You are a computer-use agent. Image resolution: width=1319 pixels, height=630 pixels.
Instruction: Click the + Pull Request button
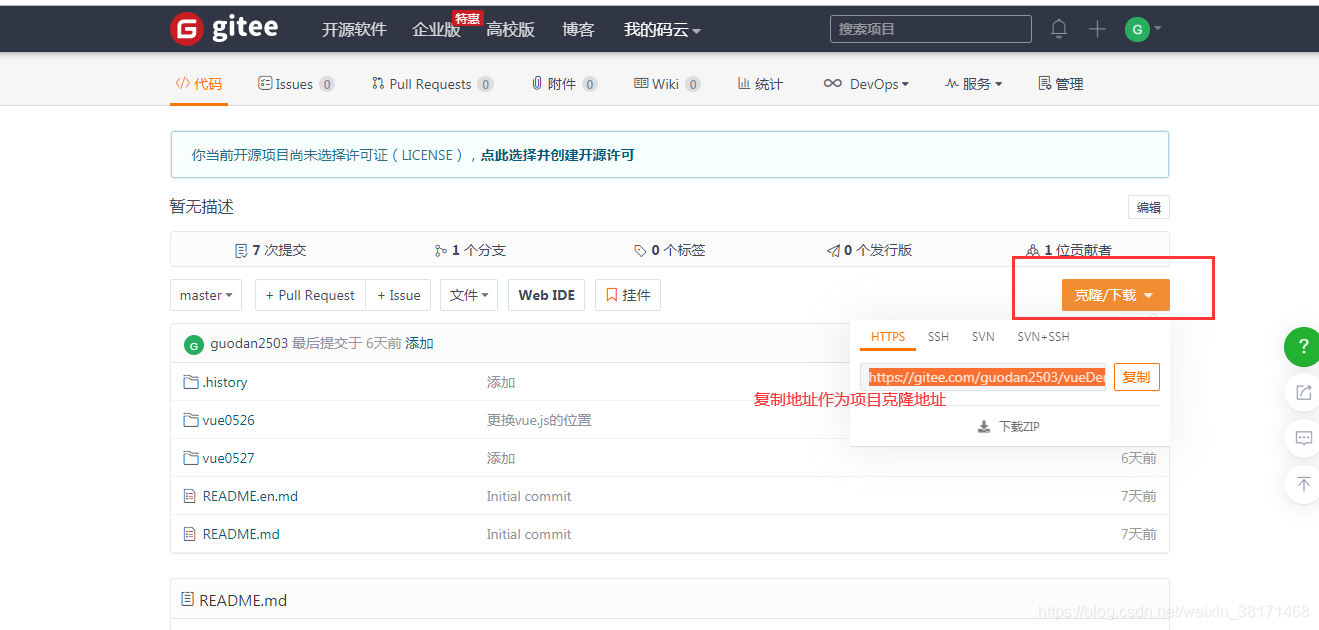(310, 295)
